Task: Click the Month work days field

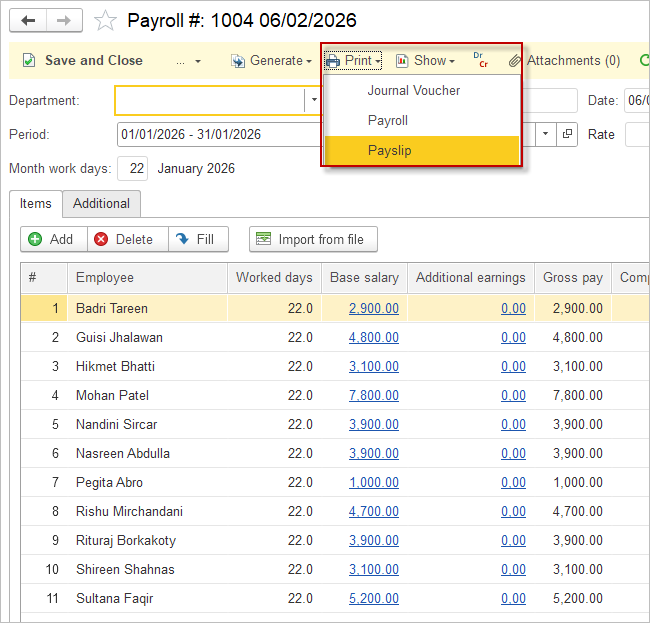Action: click(x=133, y=168)
